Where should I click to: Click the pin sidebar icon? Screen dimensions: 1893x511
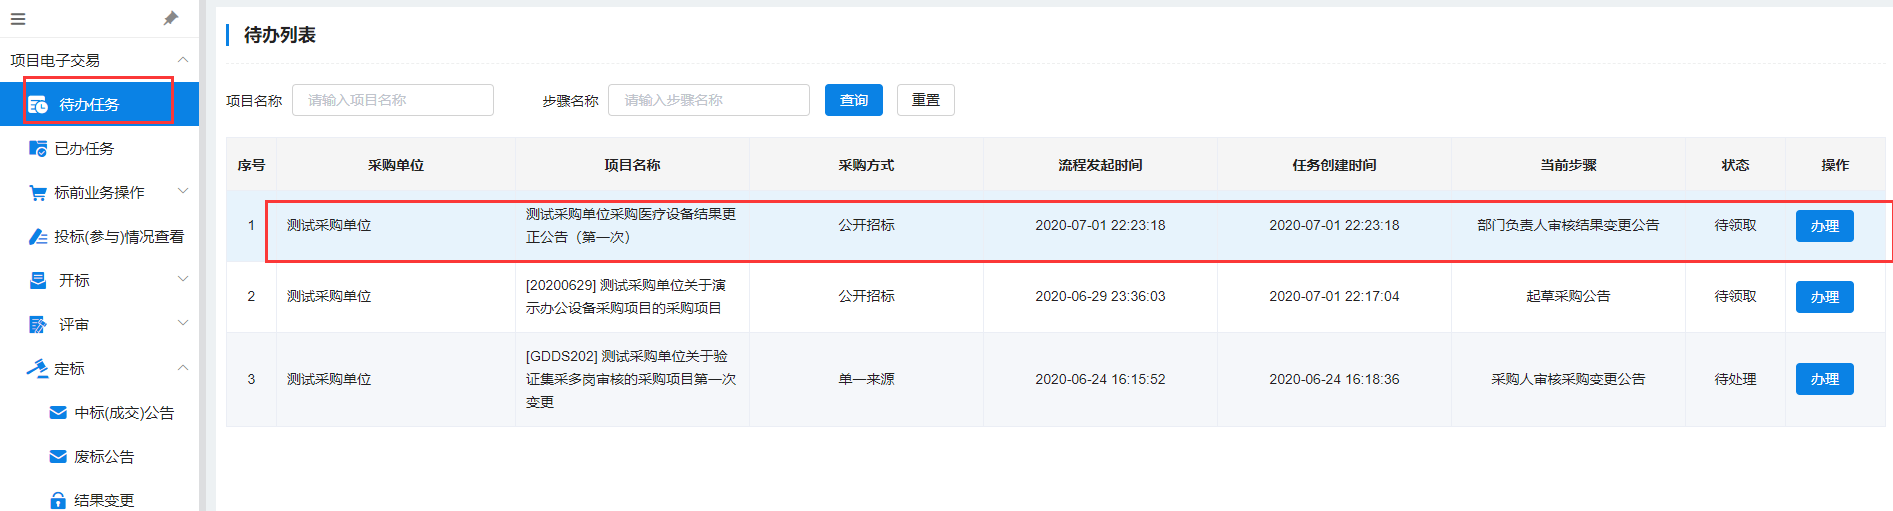click(170, 18)
